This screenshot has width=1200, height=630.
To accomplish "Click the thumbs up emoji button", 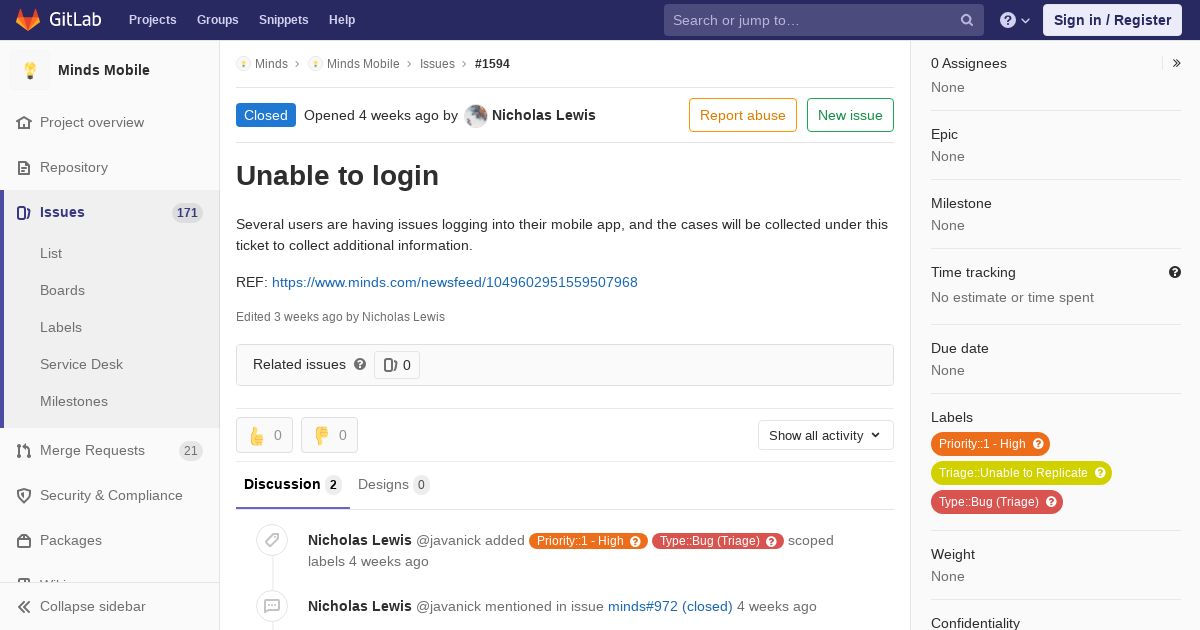I will pos(264,435).
